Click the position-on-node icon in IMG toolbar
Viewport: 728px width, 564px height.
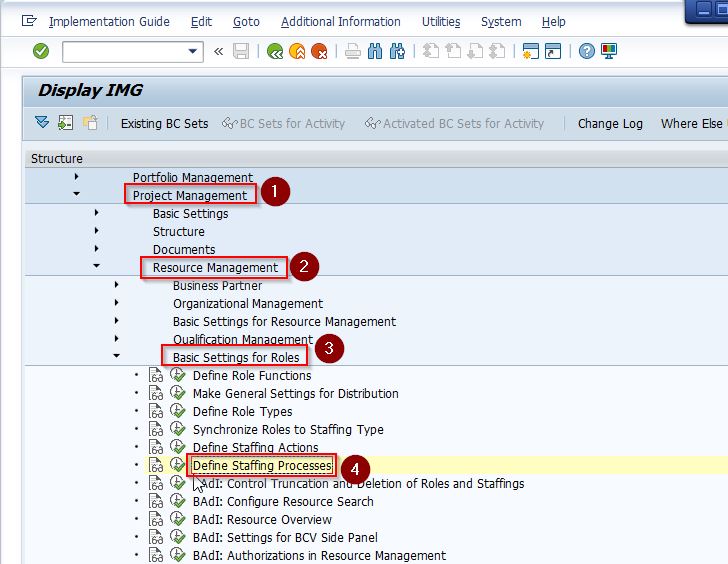click(x=65, y=123)
